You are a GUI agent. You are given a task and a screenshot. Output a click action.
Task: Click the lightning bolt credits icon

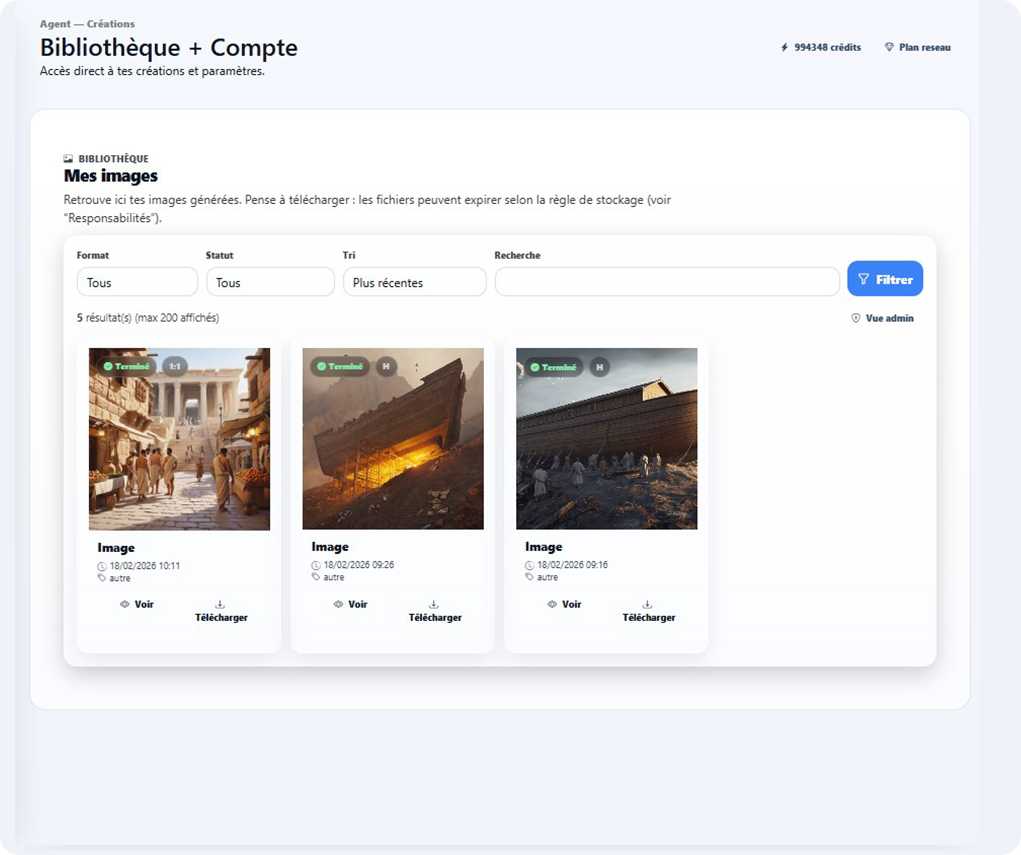tap(785, 47)
